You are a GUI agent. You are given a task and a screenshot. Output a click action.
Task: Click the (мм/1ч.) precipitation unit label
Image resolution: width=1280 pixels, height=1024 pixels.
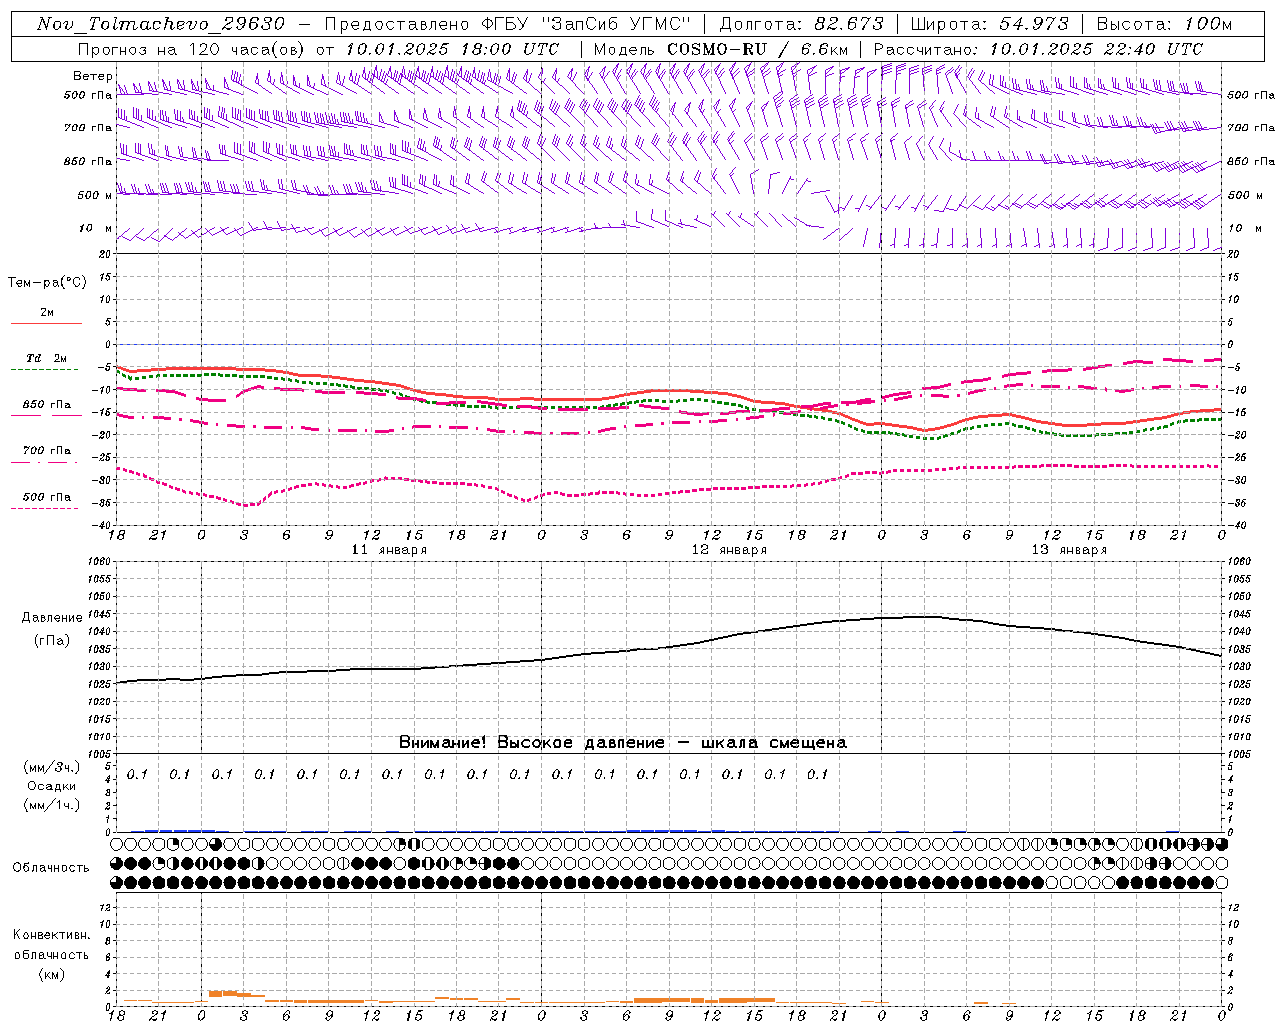[x=52, y=805]
